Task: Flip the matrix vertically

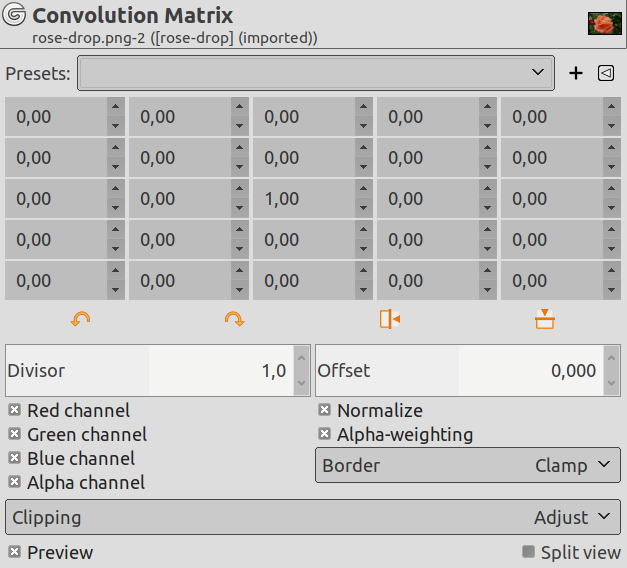Action: [545, 319]
